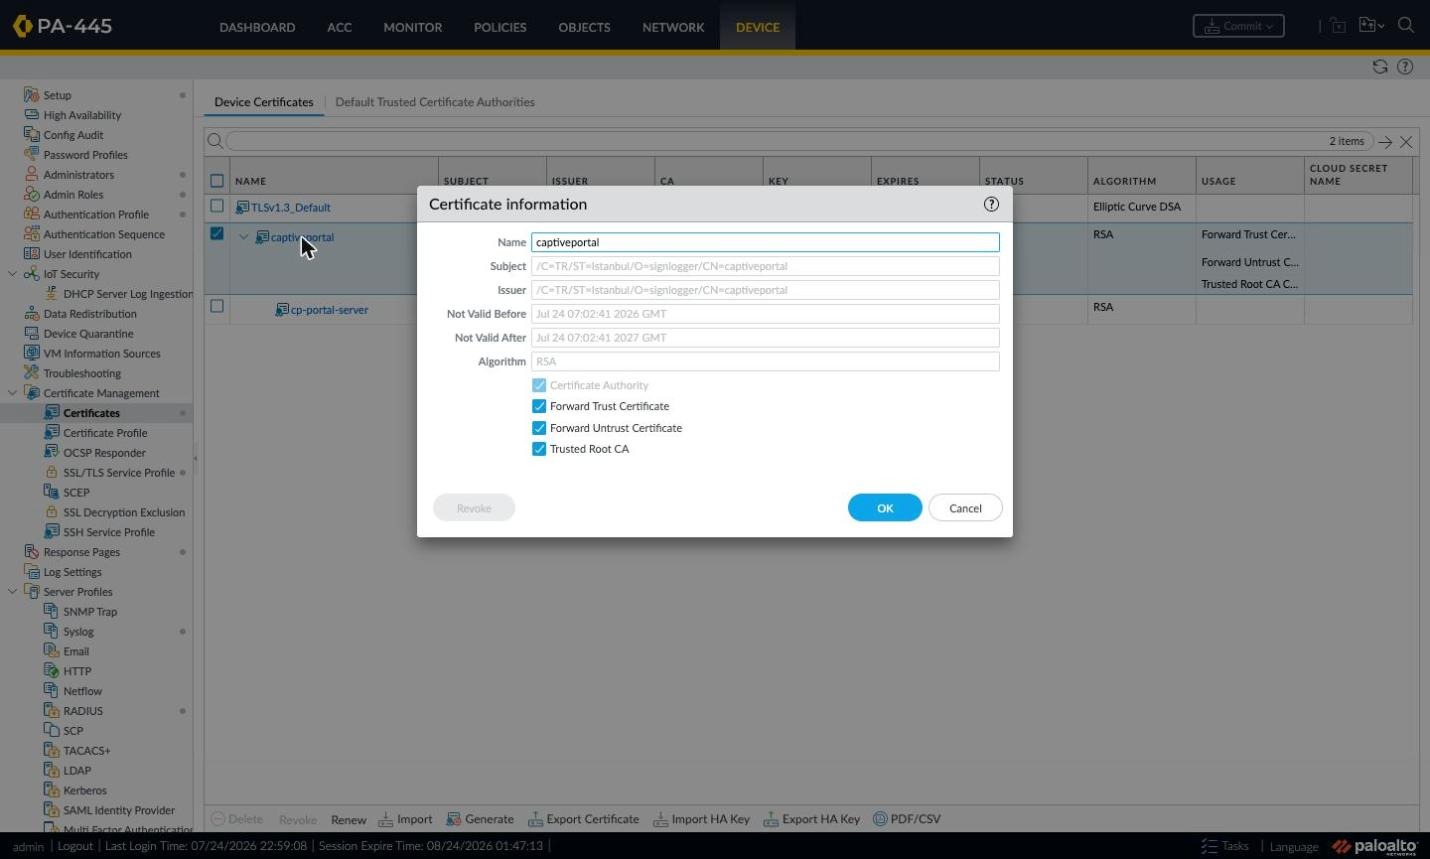Screen dimensions: 1430x859
Task: Click the filter search icon above the table
Action: [215, 141]
